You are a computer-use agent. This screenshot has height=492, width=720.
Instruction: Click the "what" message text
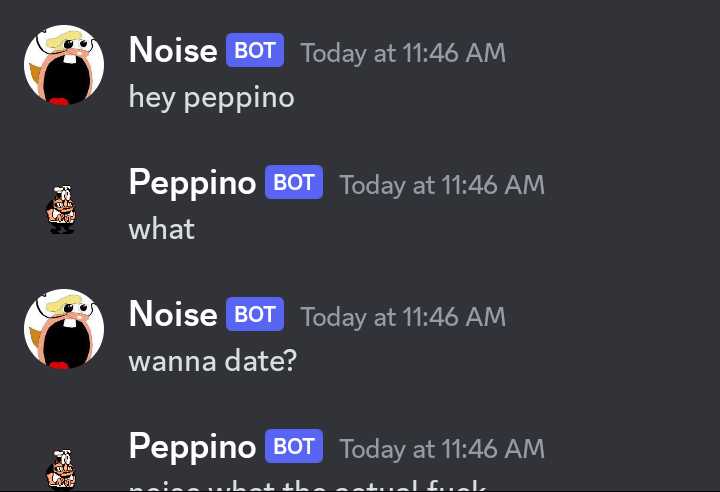(161, 229)
